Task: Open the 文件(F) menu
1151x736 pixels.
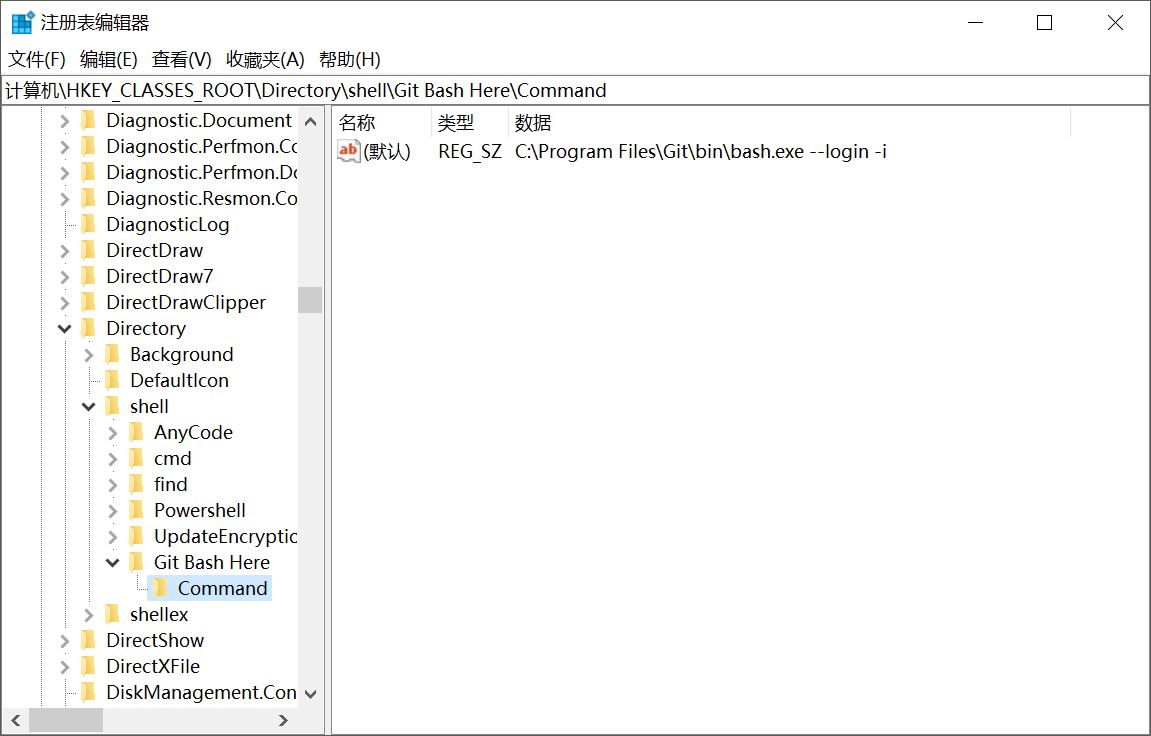Action: [37, 59]
